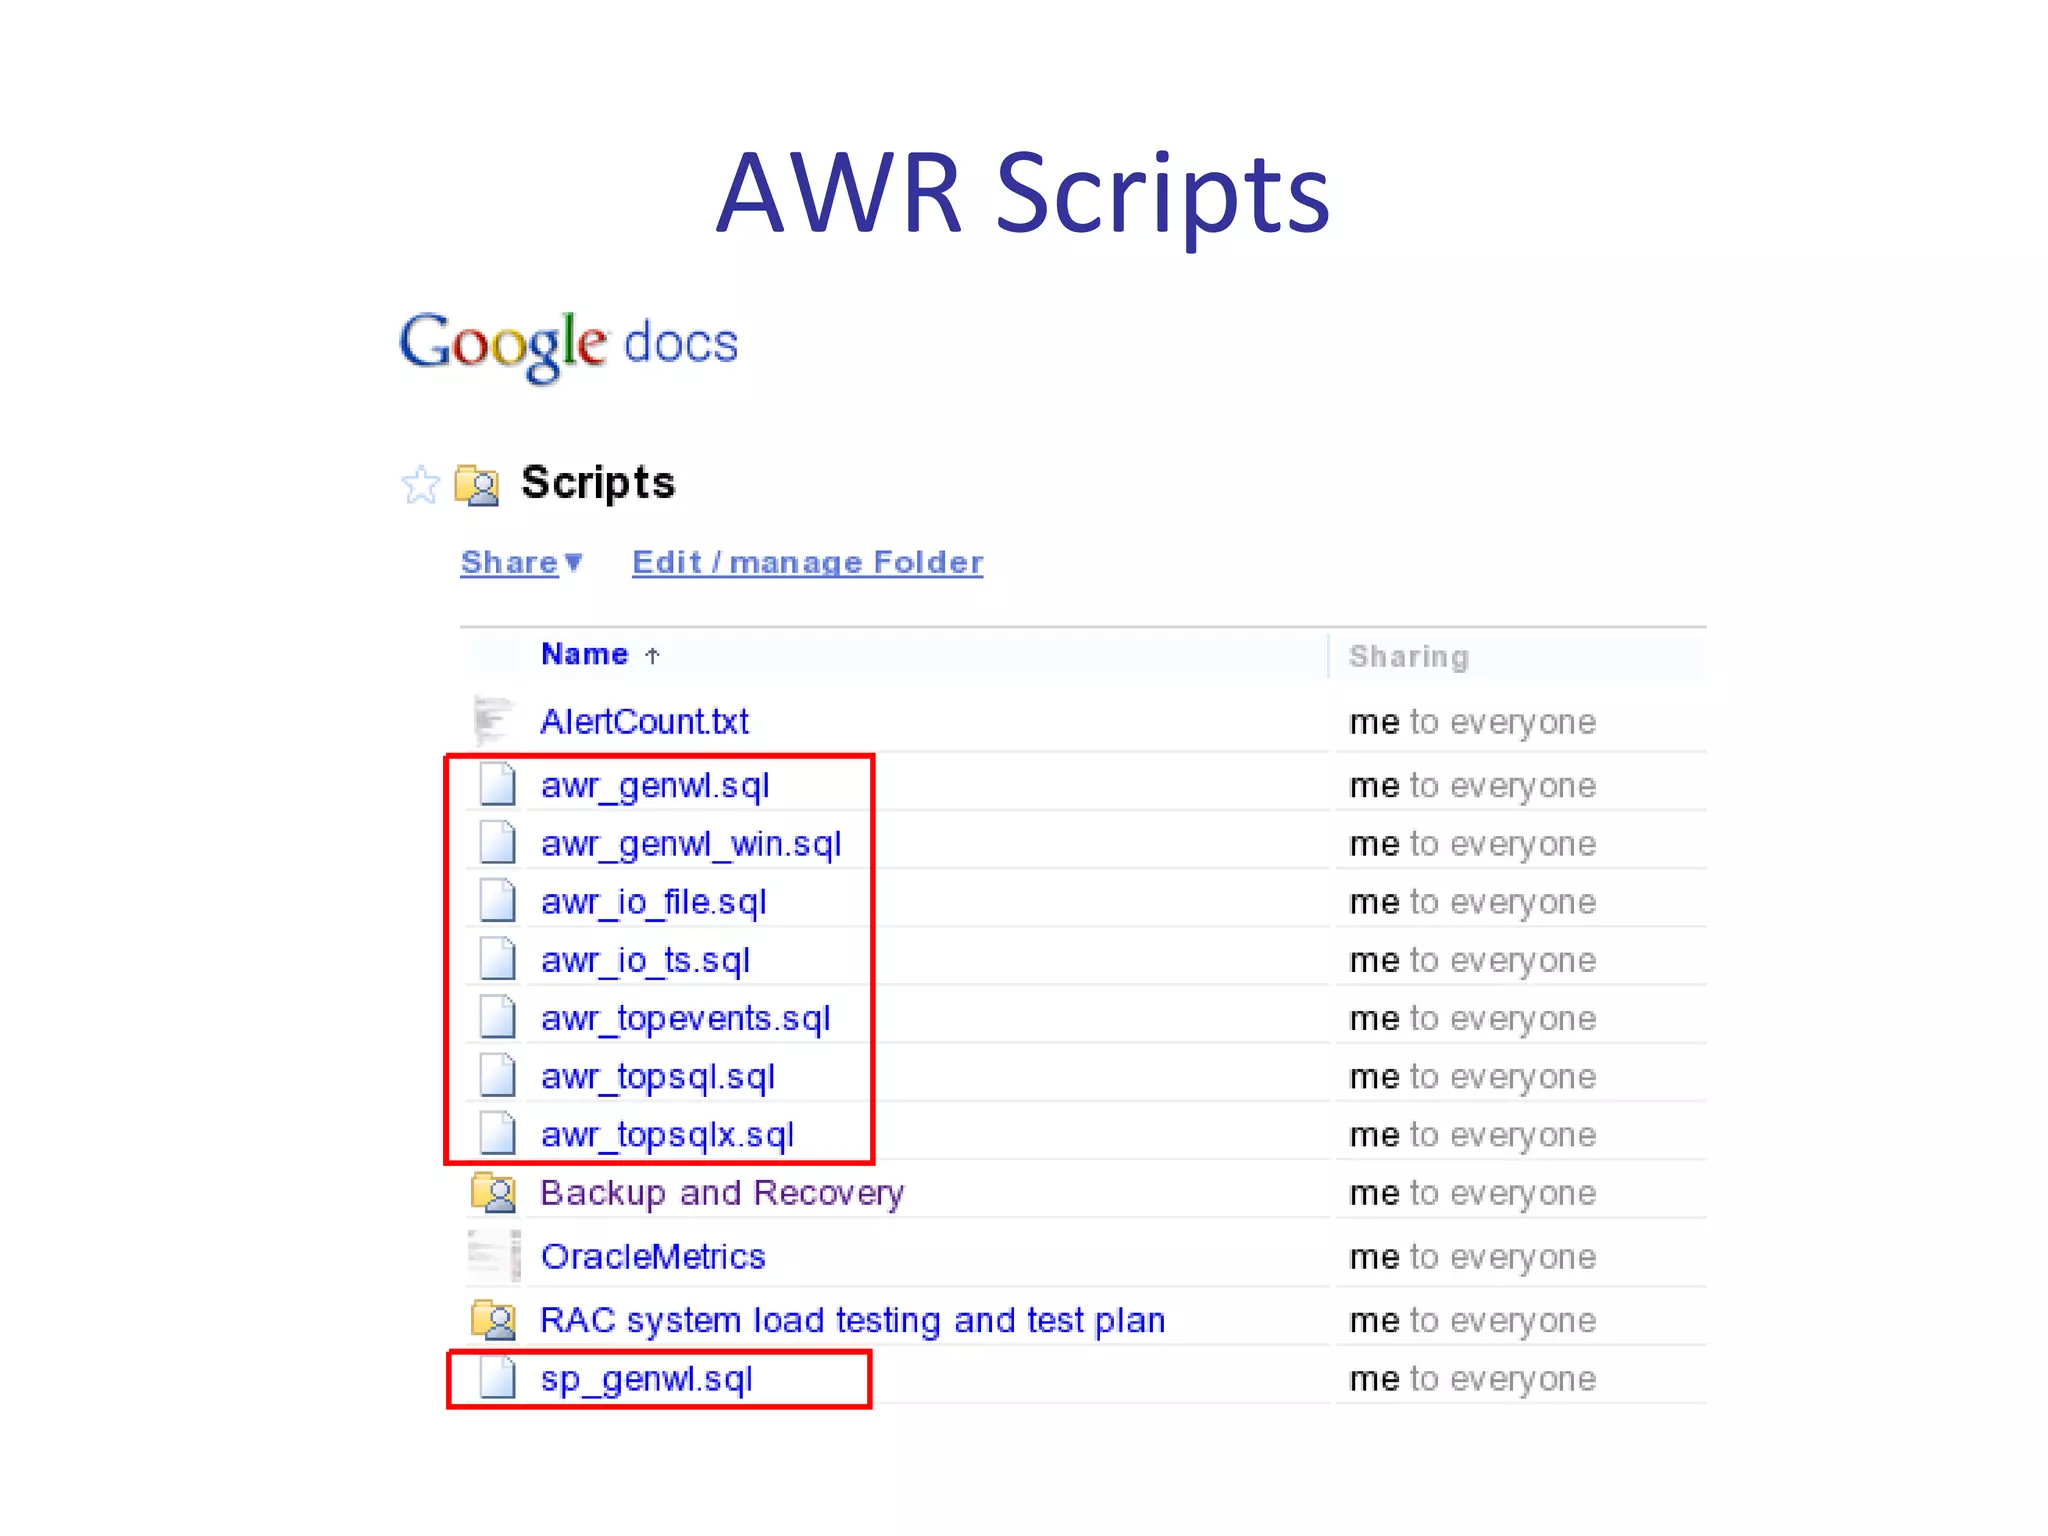Click sharing status of awr_topevents.sql row

click(1472, 1019)
